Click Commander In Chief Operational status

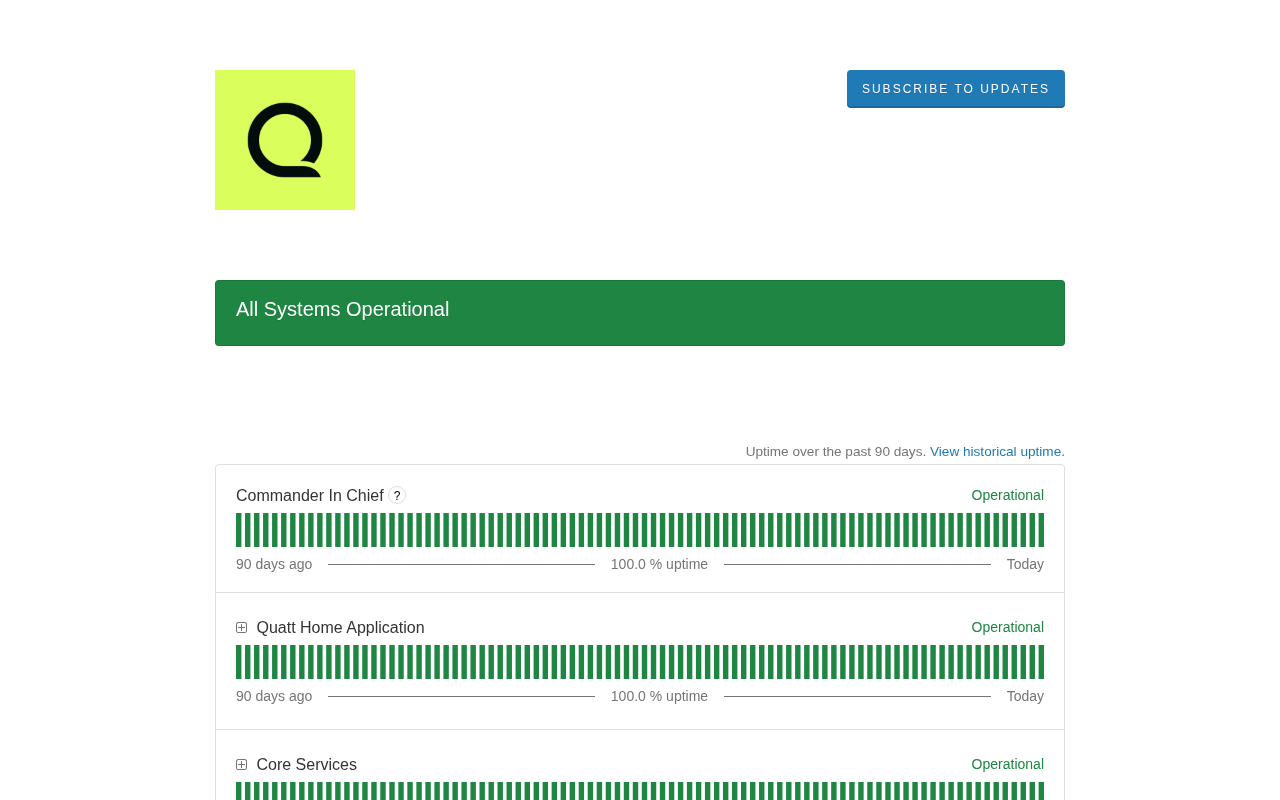(1008, 495)
